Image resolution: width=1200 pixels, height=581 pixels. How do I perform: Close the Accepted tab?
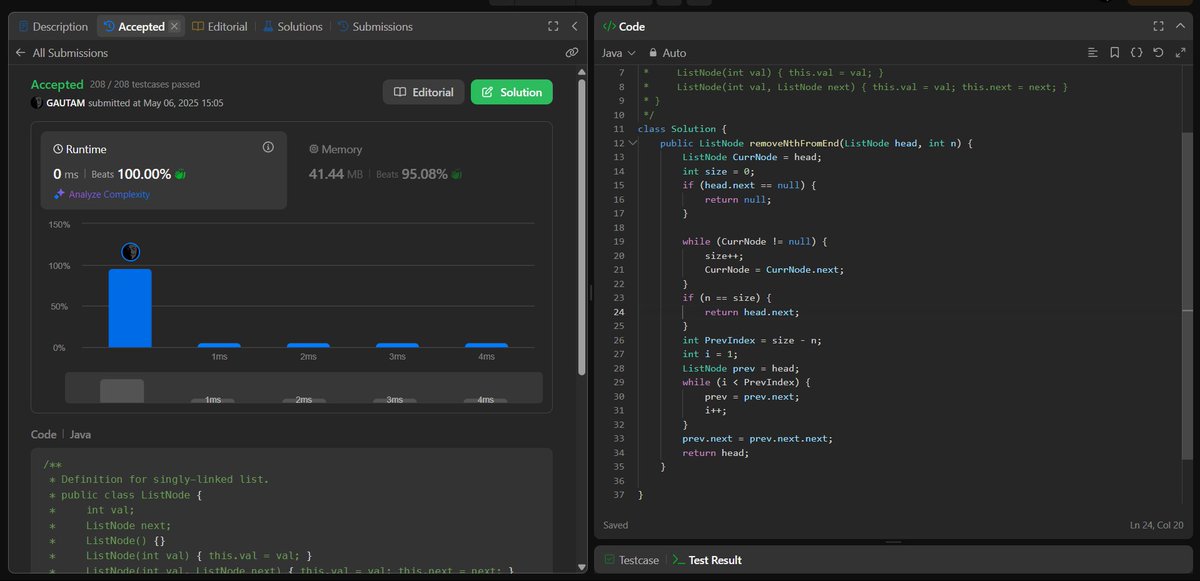click(174, 26)
